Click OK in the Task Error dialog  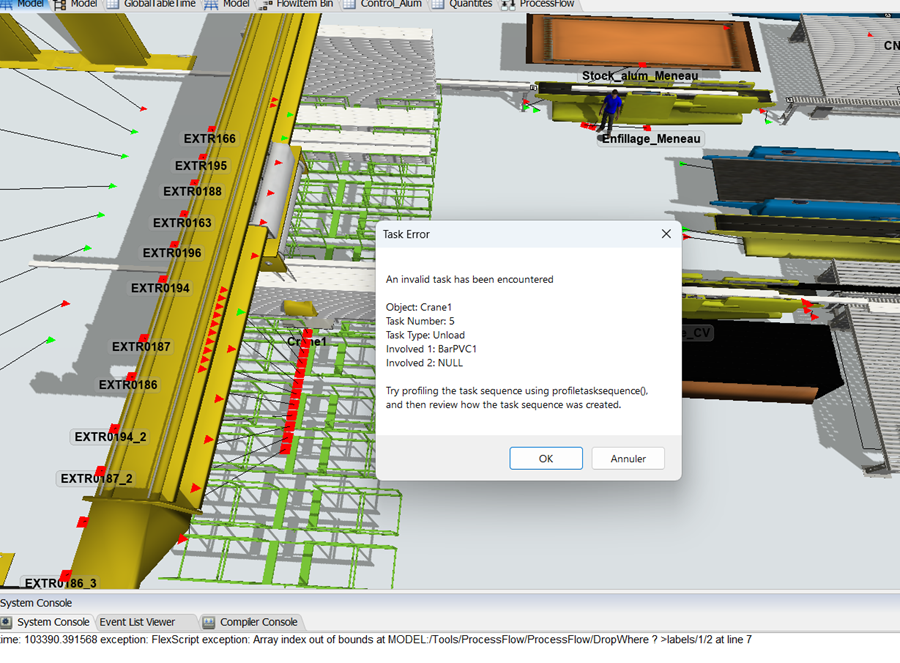pos(546,458)
